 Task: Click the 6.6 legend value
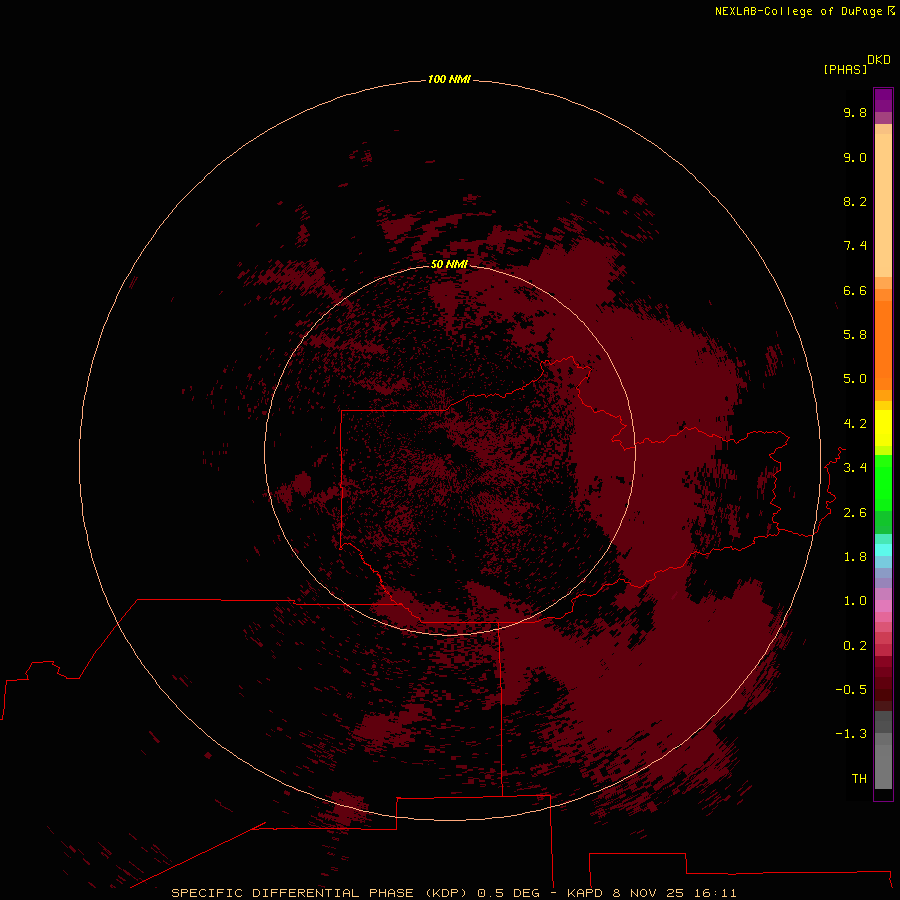855,290
